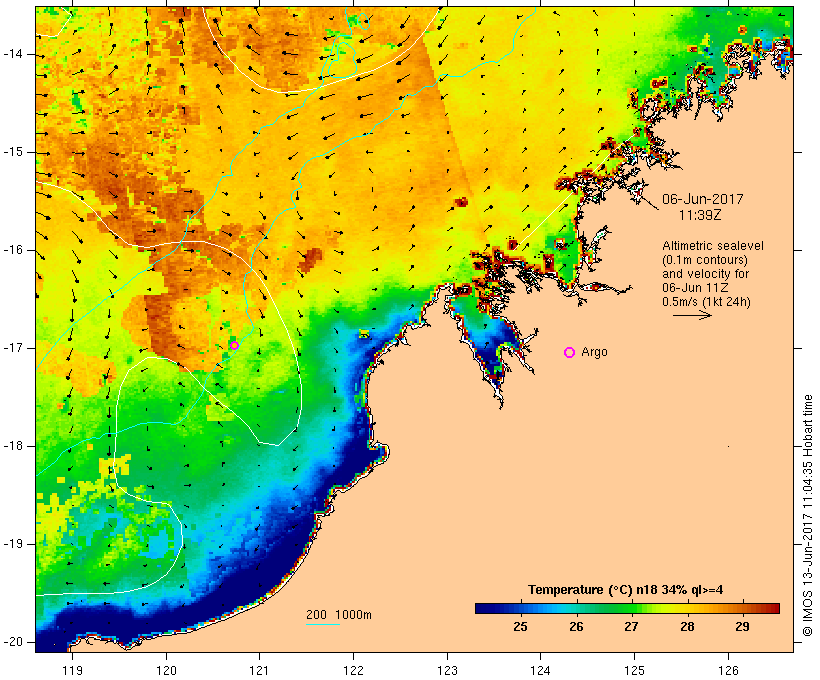Click the date text '06-Jun-2017'

point(703,199)
